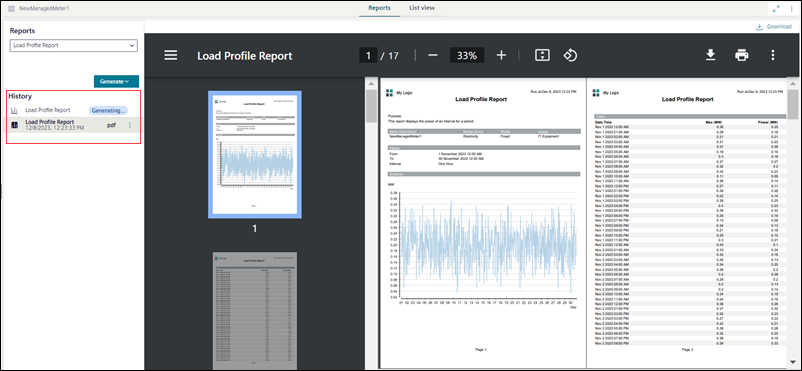
Task: Click the chart icon beside the generating report
Action: click(x=14, y=110)
